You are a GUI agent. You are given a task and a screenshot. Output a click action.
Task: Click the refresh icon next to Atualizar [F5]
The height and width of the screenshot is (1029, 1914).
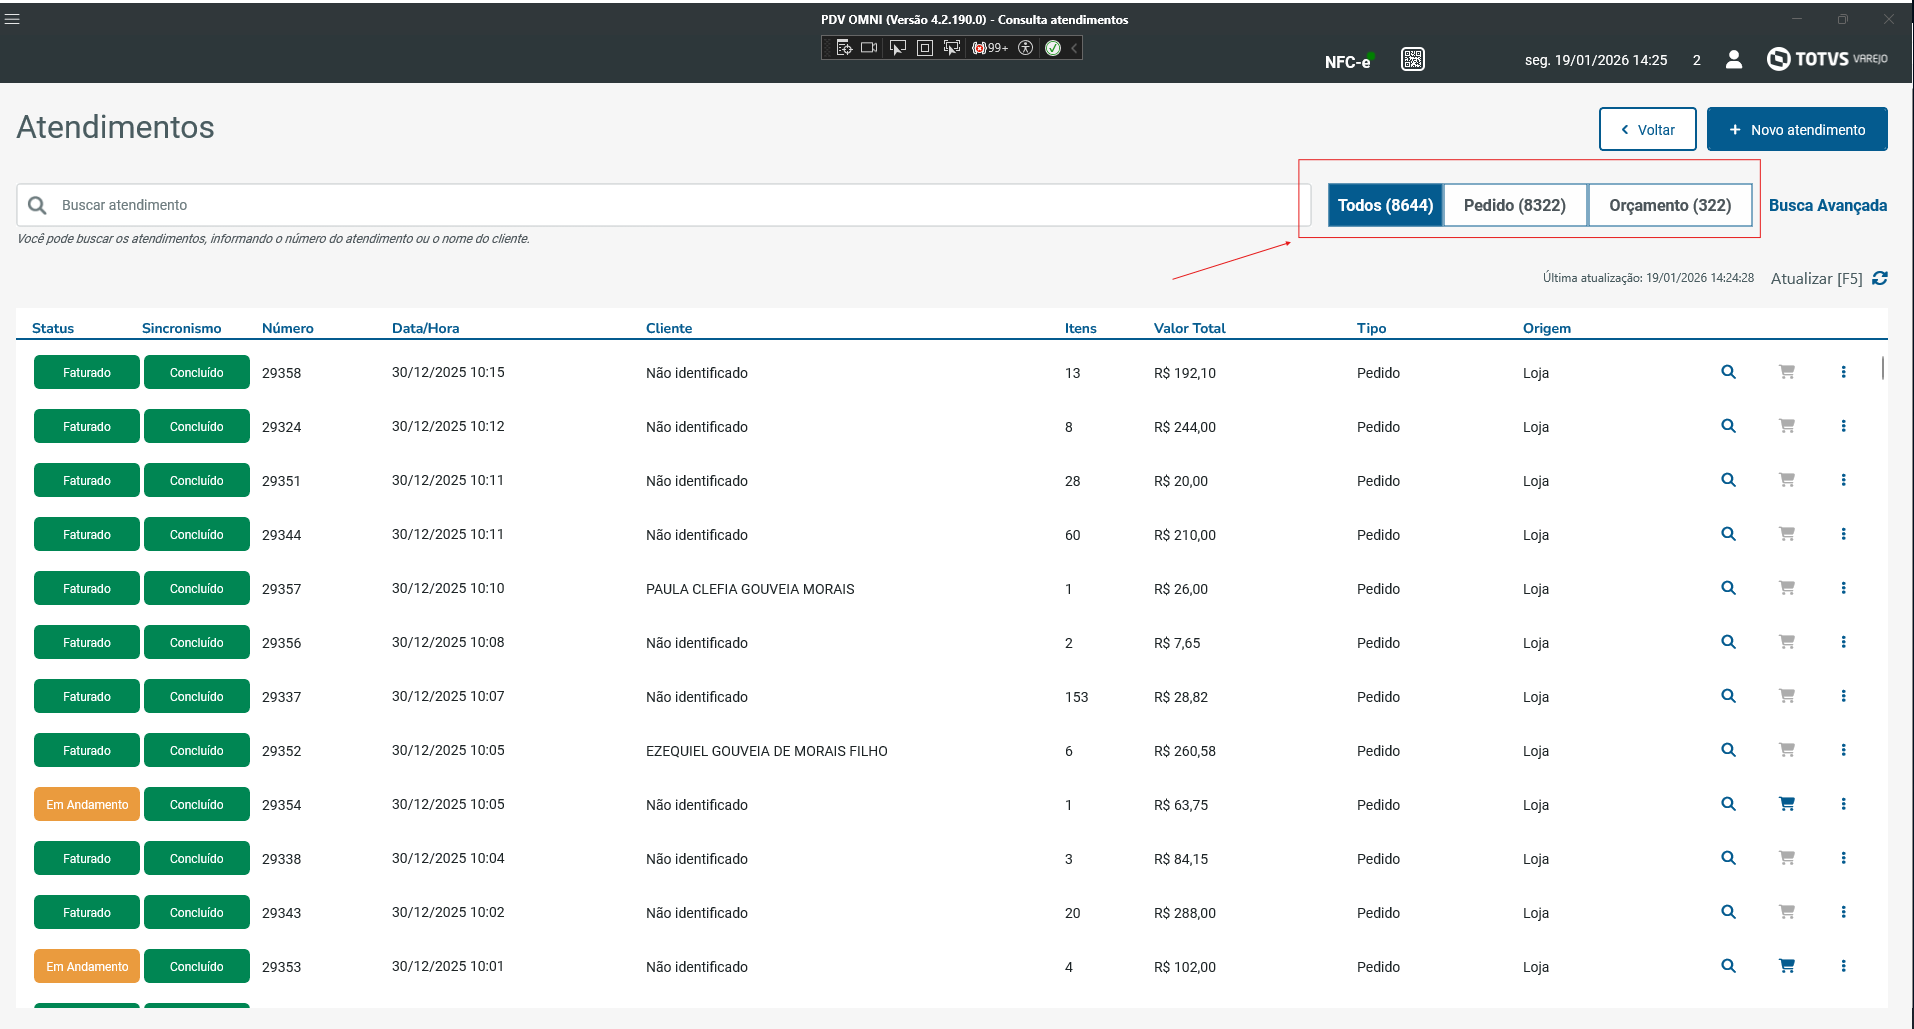tap(1880, 278)
